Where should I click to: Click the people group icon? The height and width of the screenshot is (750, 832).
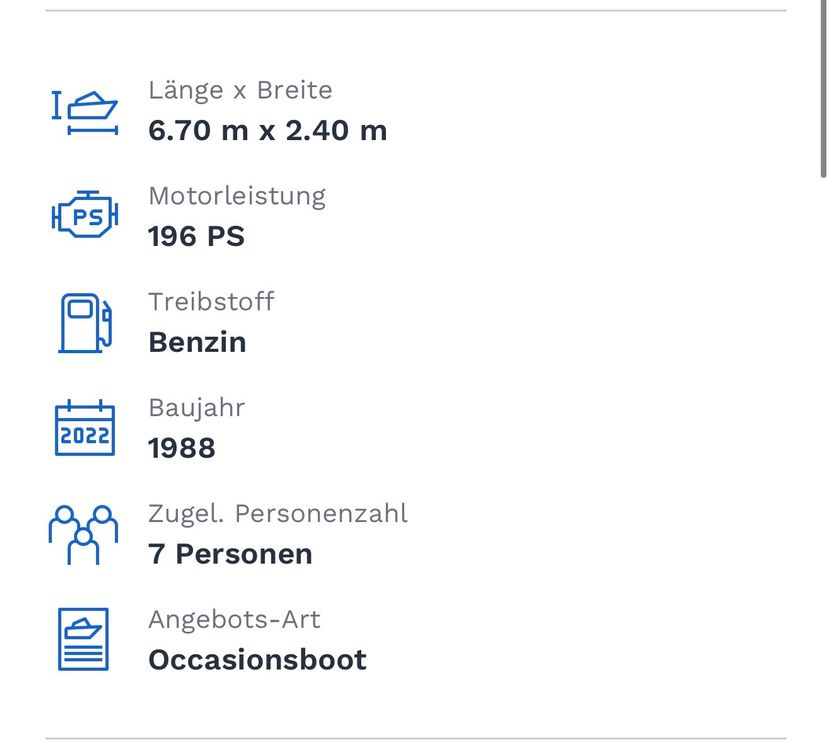click(83, 535)
